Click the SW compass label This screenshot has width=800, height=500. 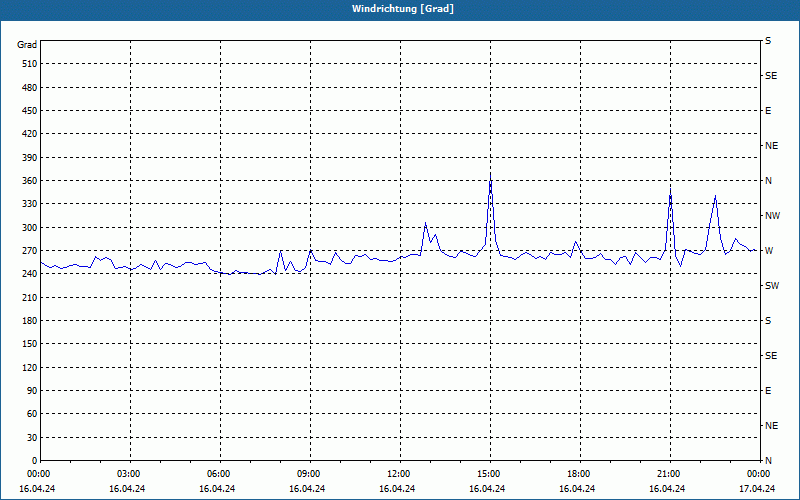tap(772, 286)
